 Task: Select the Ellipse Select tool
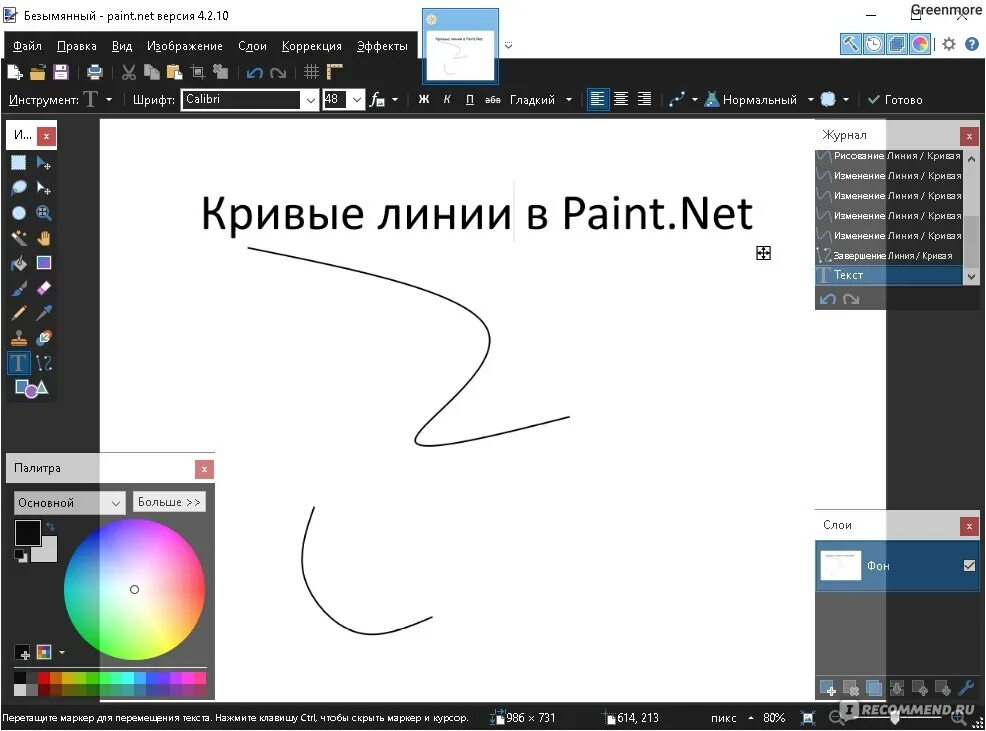coord(19,213)
